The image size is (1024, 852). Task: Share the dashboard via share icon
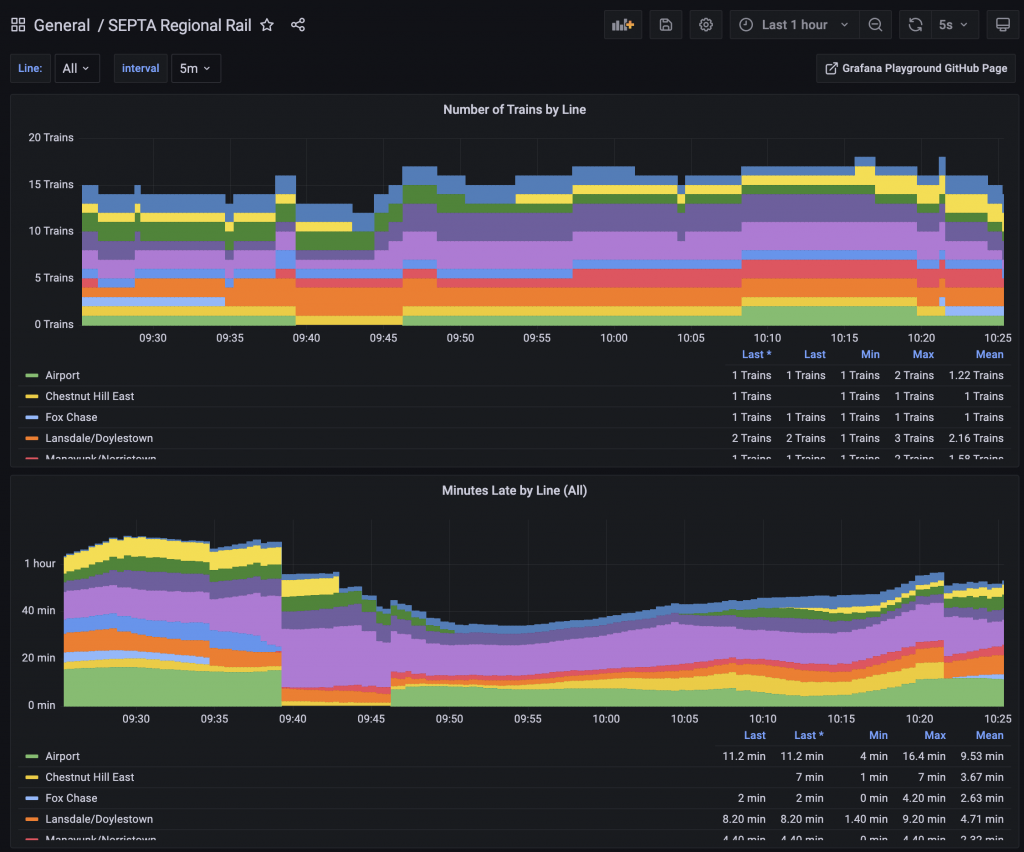[298, 25]
